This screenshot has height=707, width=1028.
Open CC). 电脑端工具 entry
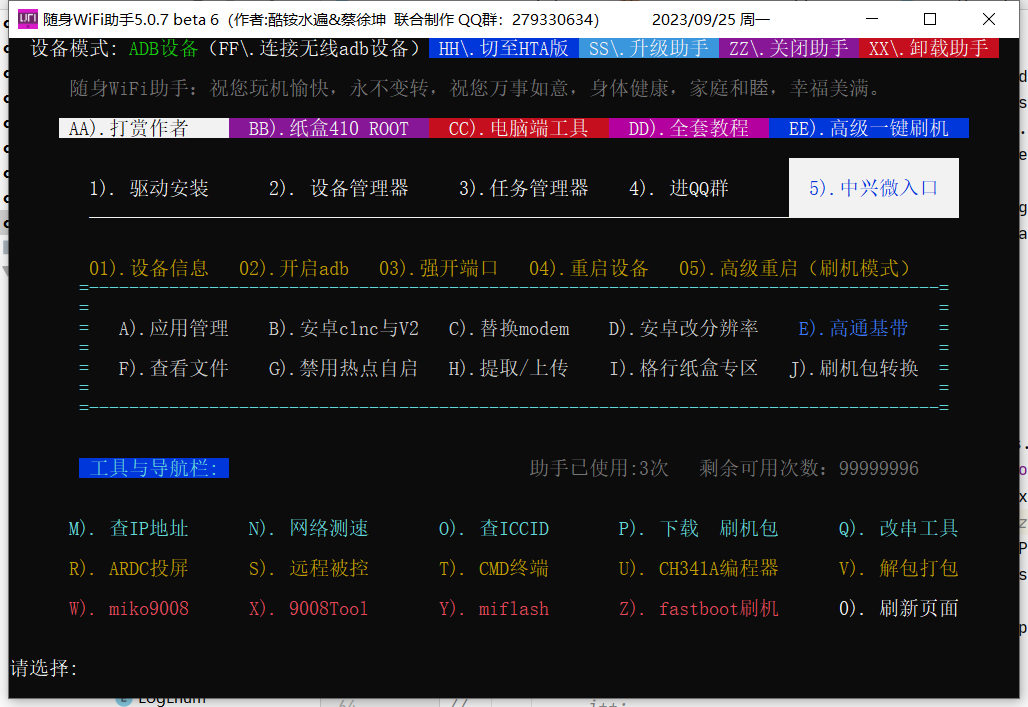coord(519,128)
